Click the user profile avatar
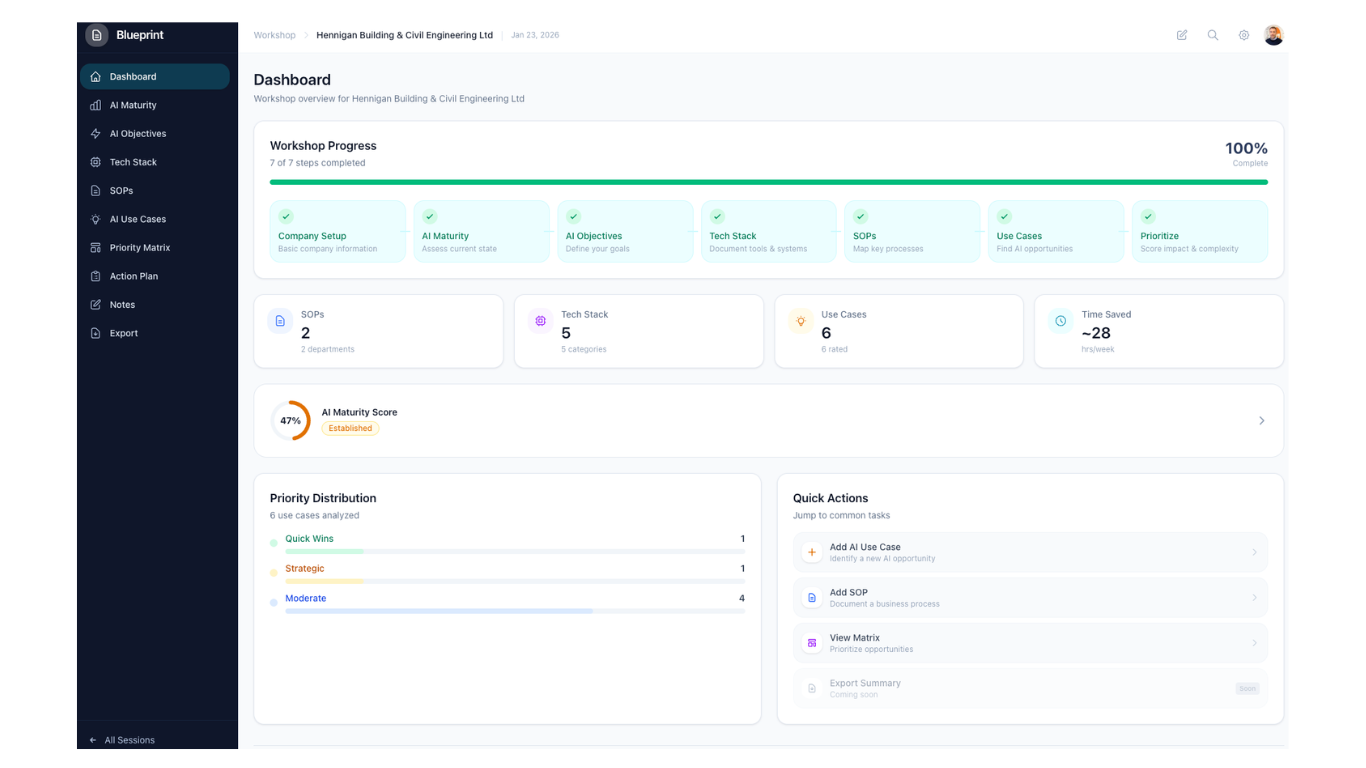Image resolution: width=1366 pixels, height=768 pixels. pos(1273,35)
